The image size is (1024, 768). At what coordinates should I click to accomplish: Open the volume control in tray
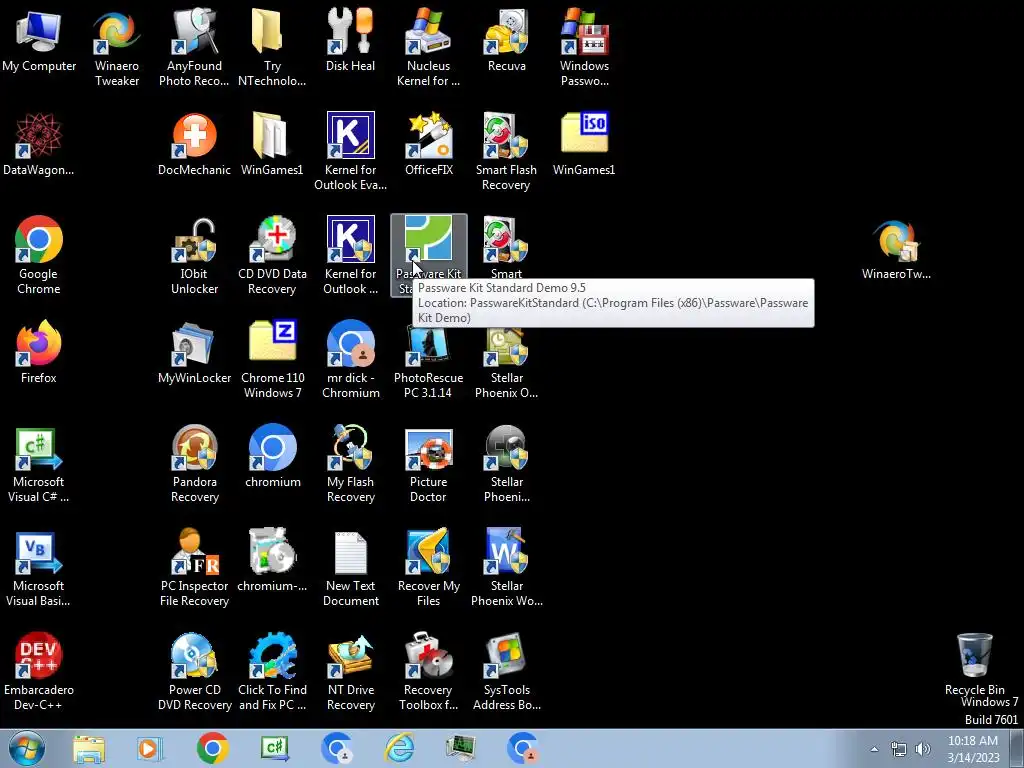point(923,749)
